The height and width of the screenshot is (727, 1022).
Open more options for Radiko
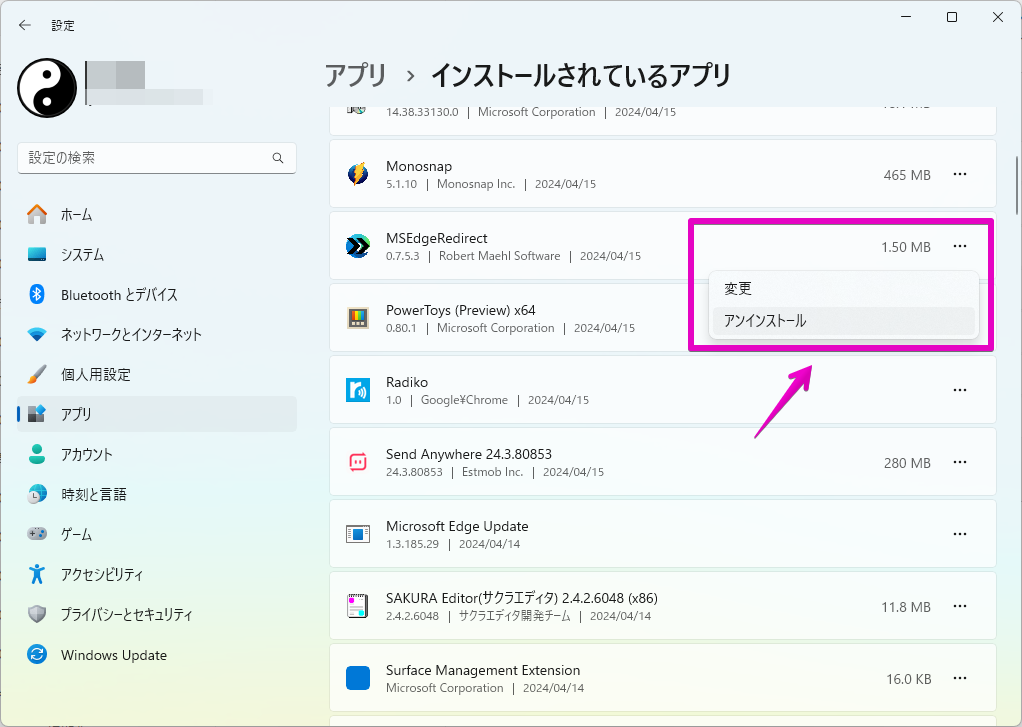(x=959, y=390)
